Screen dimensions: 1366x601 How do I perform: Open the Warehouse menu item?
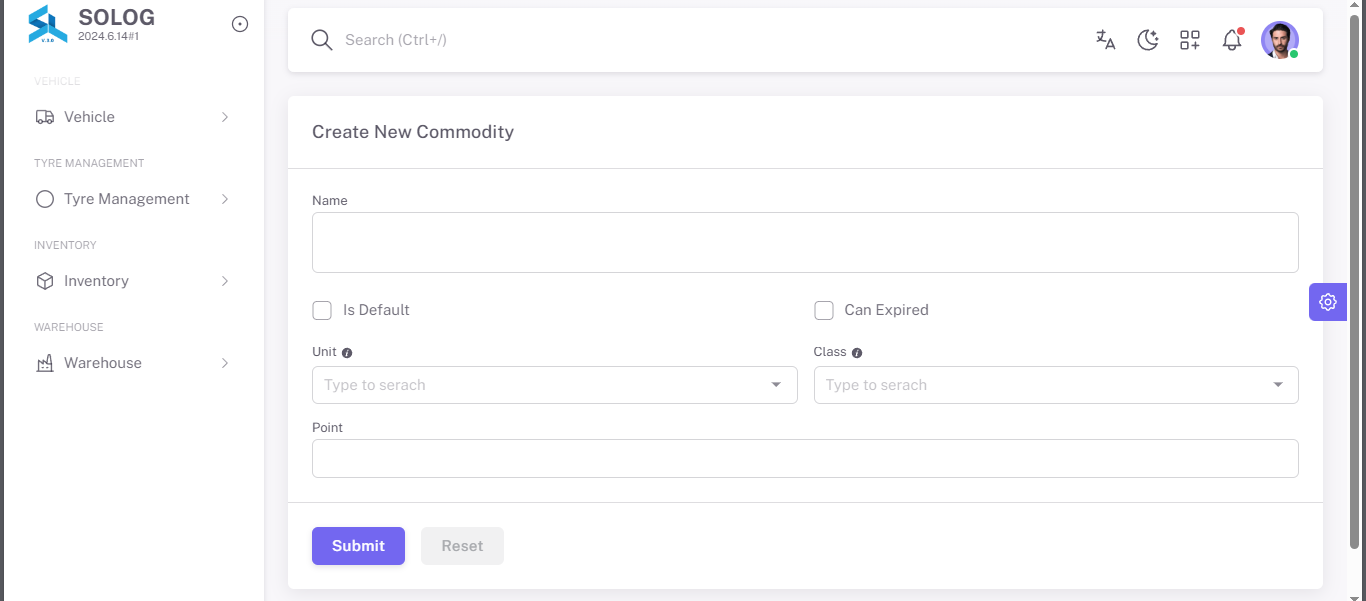pos(132,363)
